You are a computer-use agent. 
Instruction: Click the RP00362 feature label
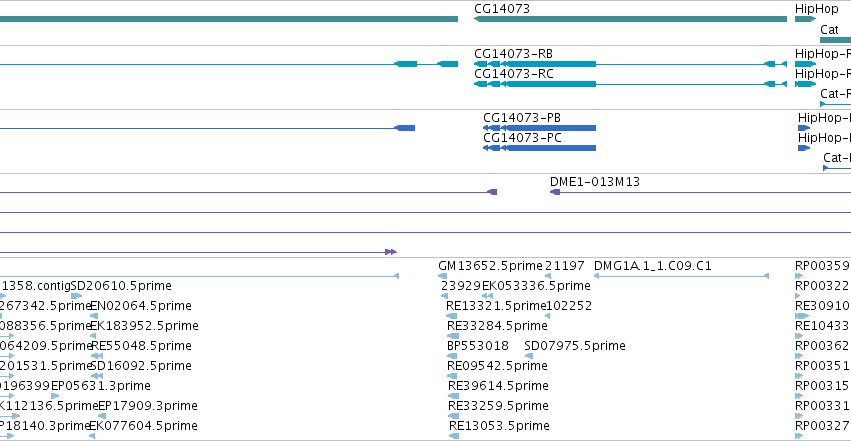823,346
